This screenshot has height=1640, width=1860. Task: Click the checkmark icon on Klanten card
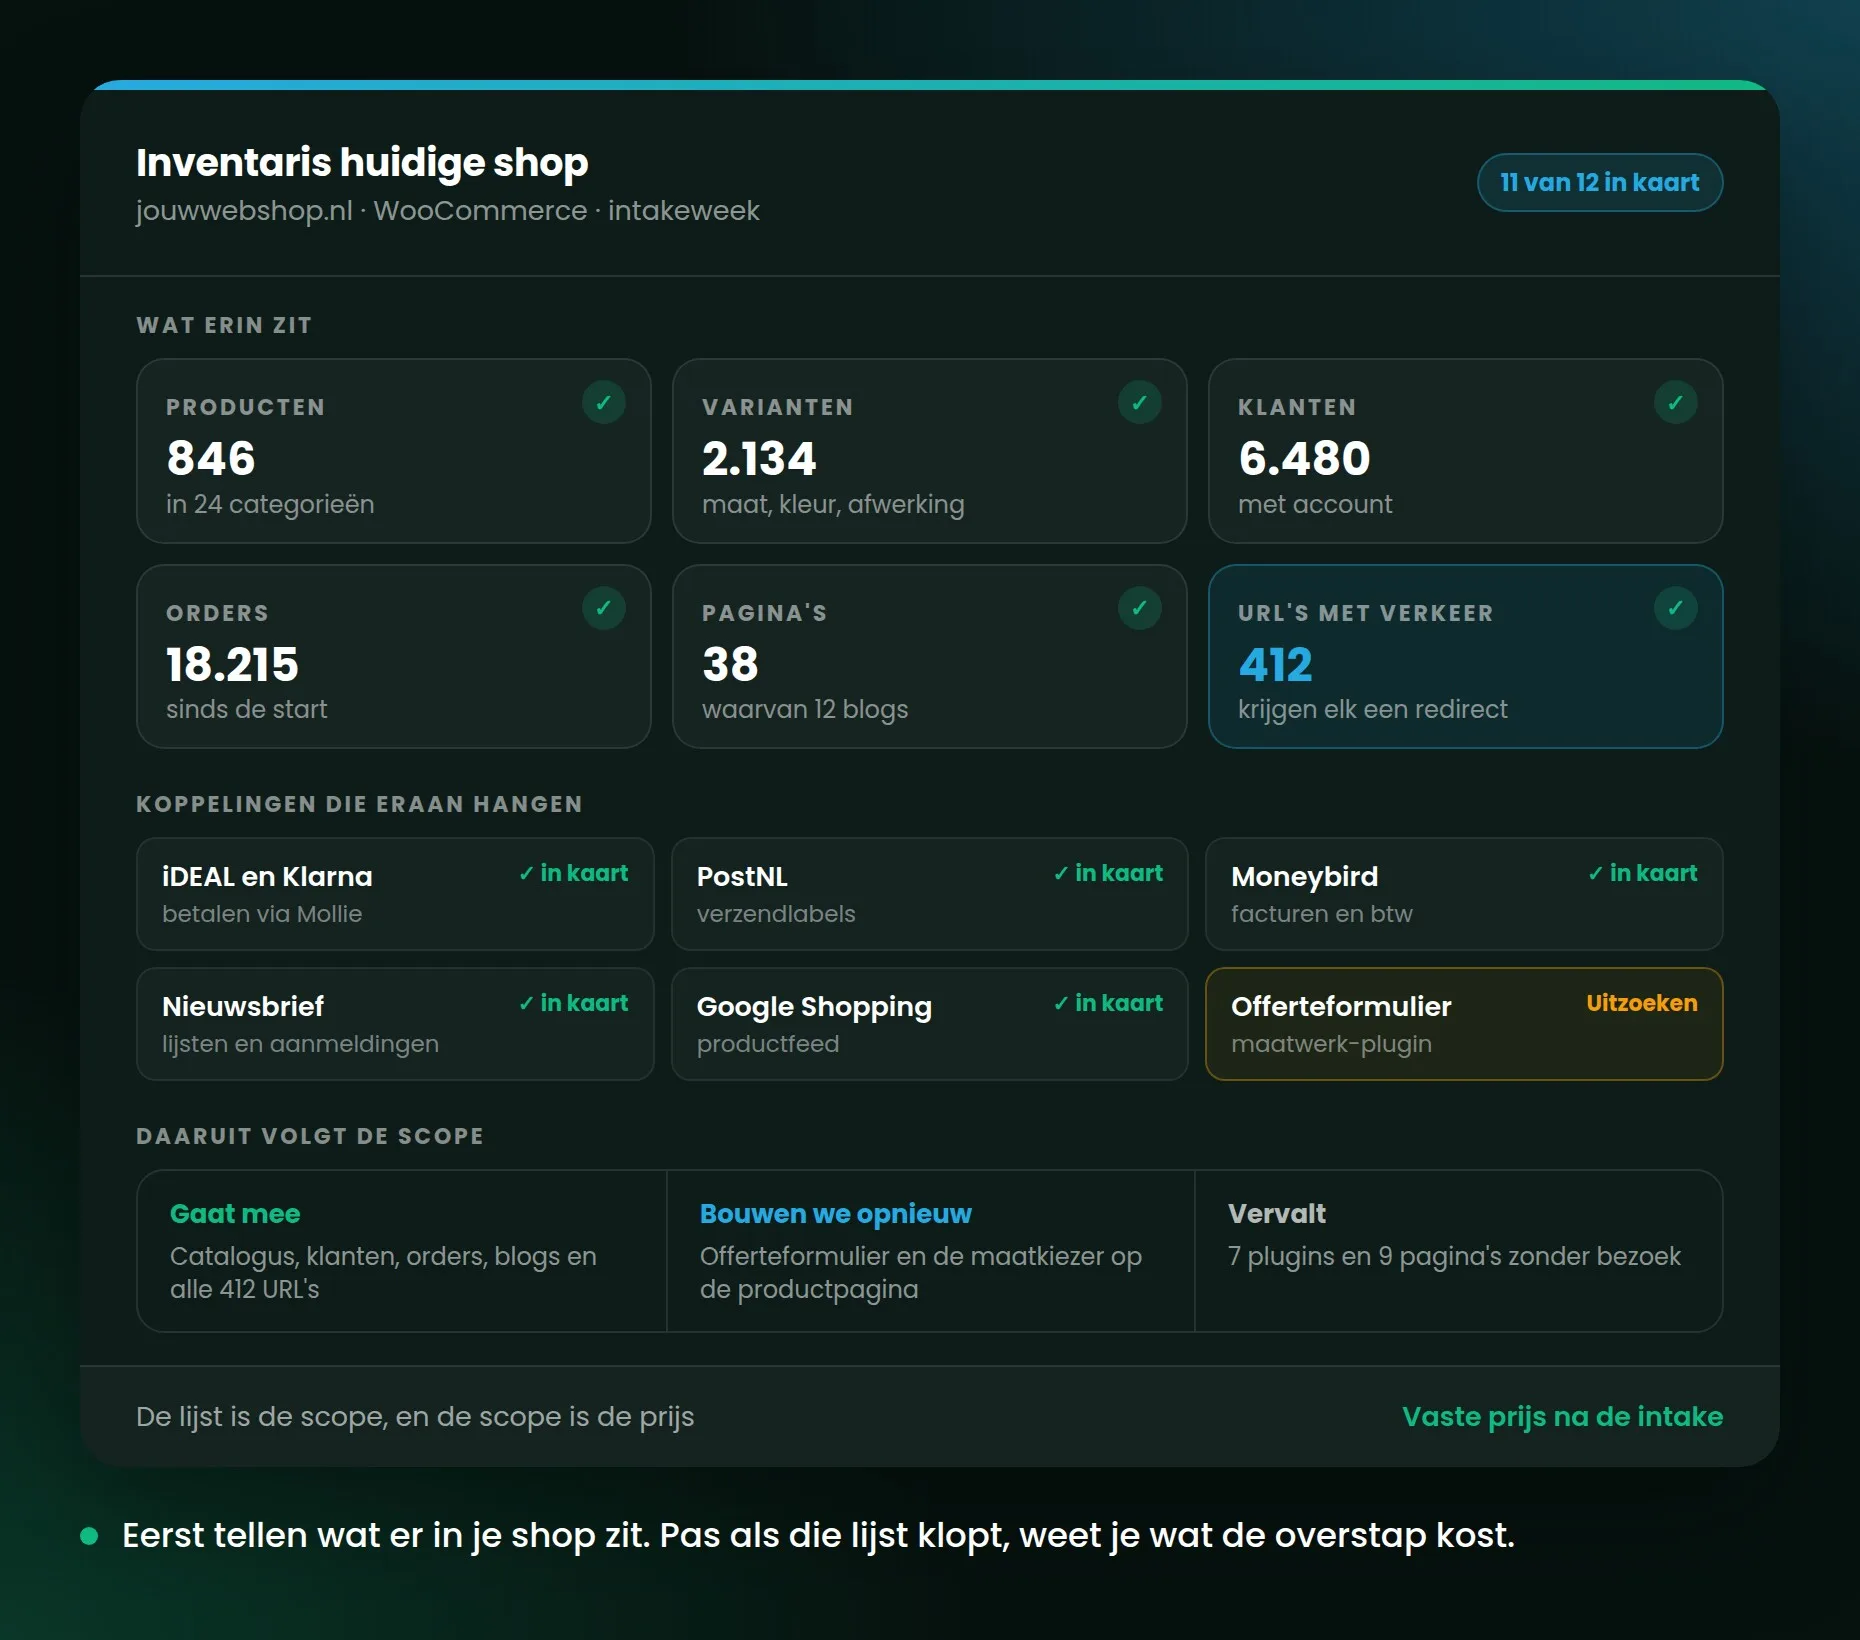pyautogui.click(x=1676, y=402)
